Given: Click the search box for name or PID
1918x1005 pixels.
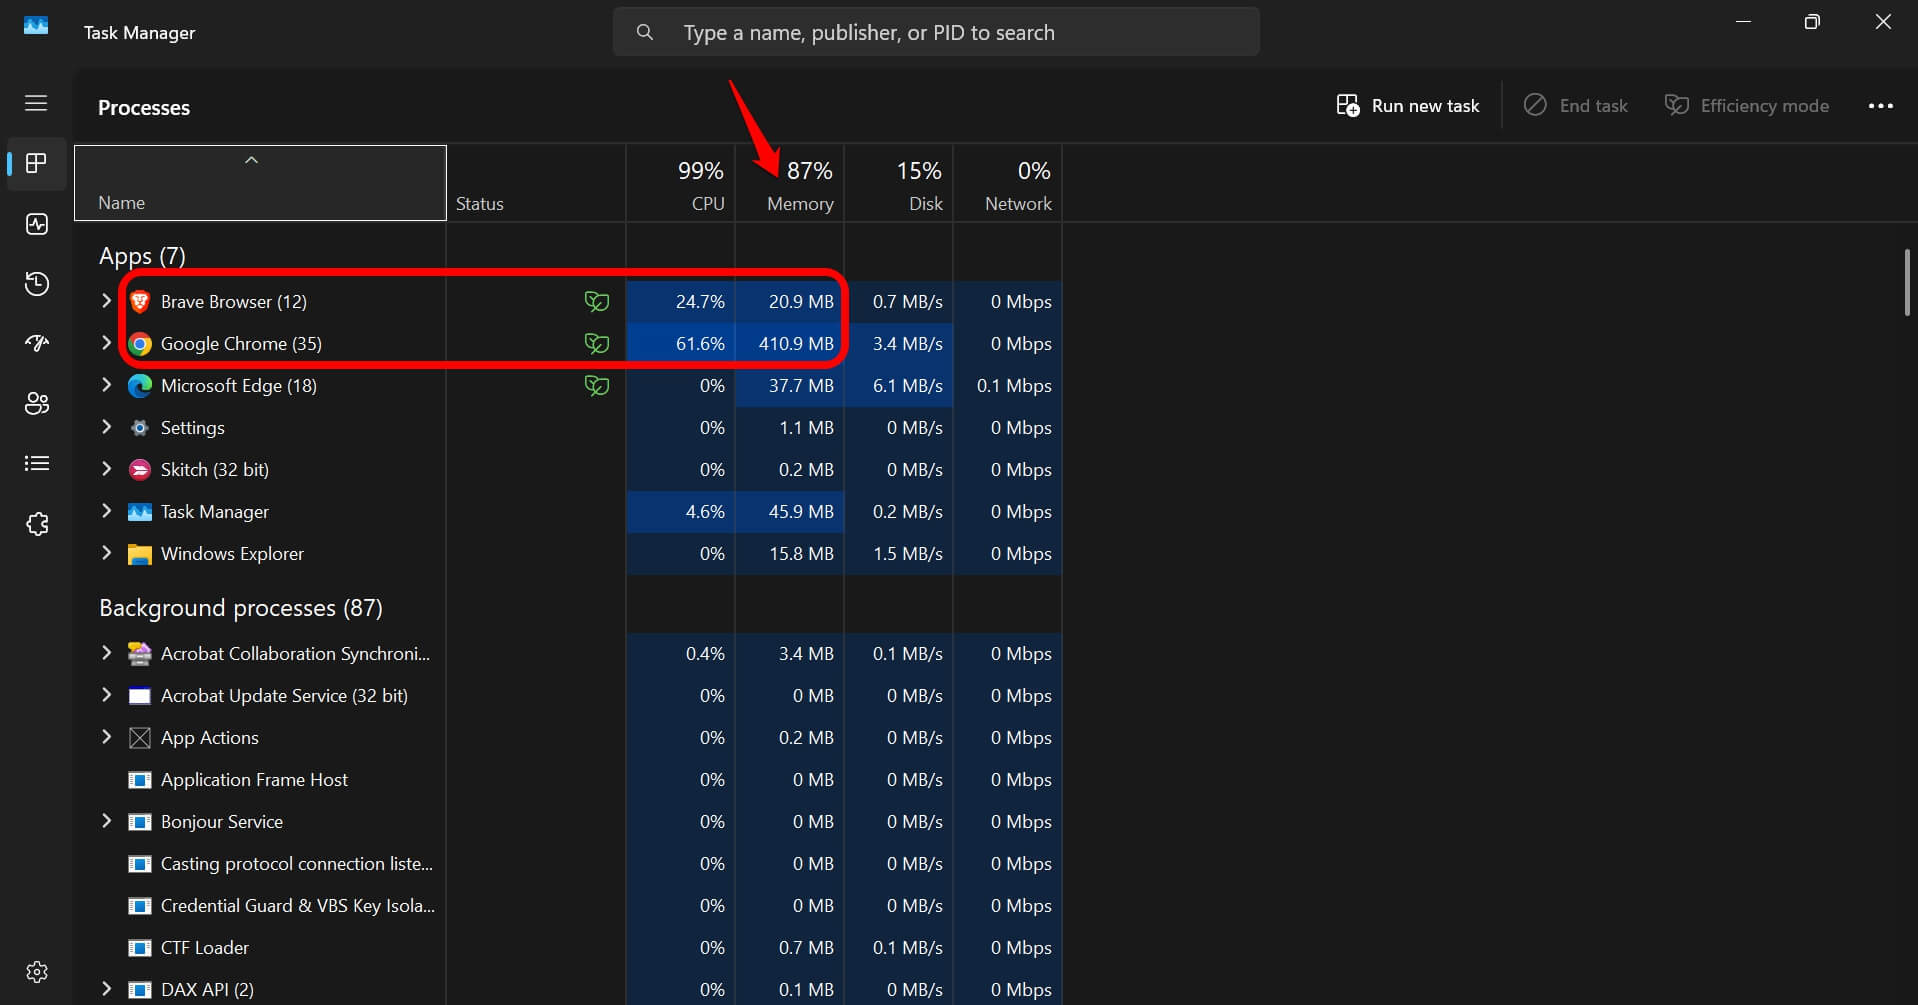Looking at the screenshot, I should pyautogui.click(x=936, y=33).
